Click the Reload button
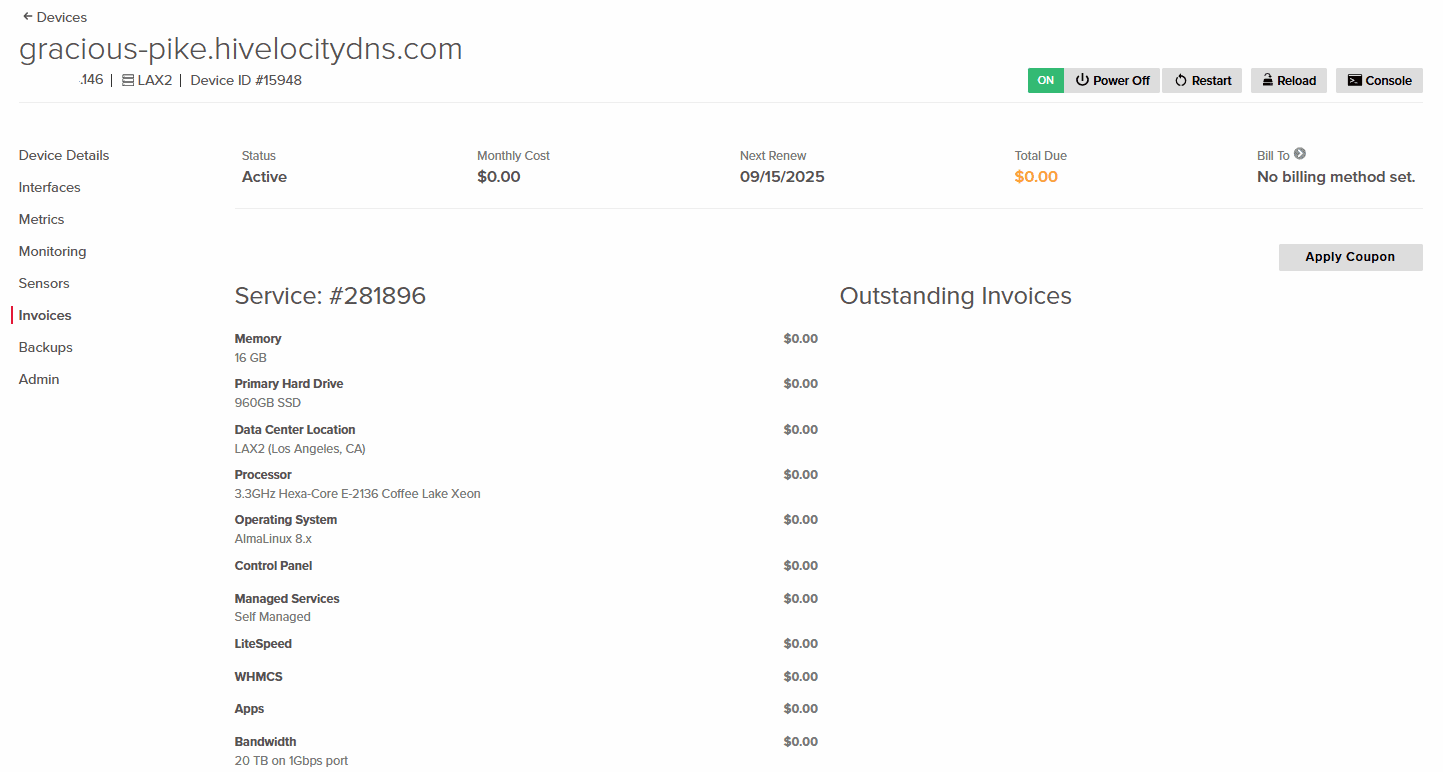 (1288, 81)
